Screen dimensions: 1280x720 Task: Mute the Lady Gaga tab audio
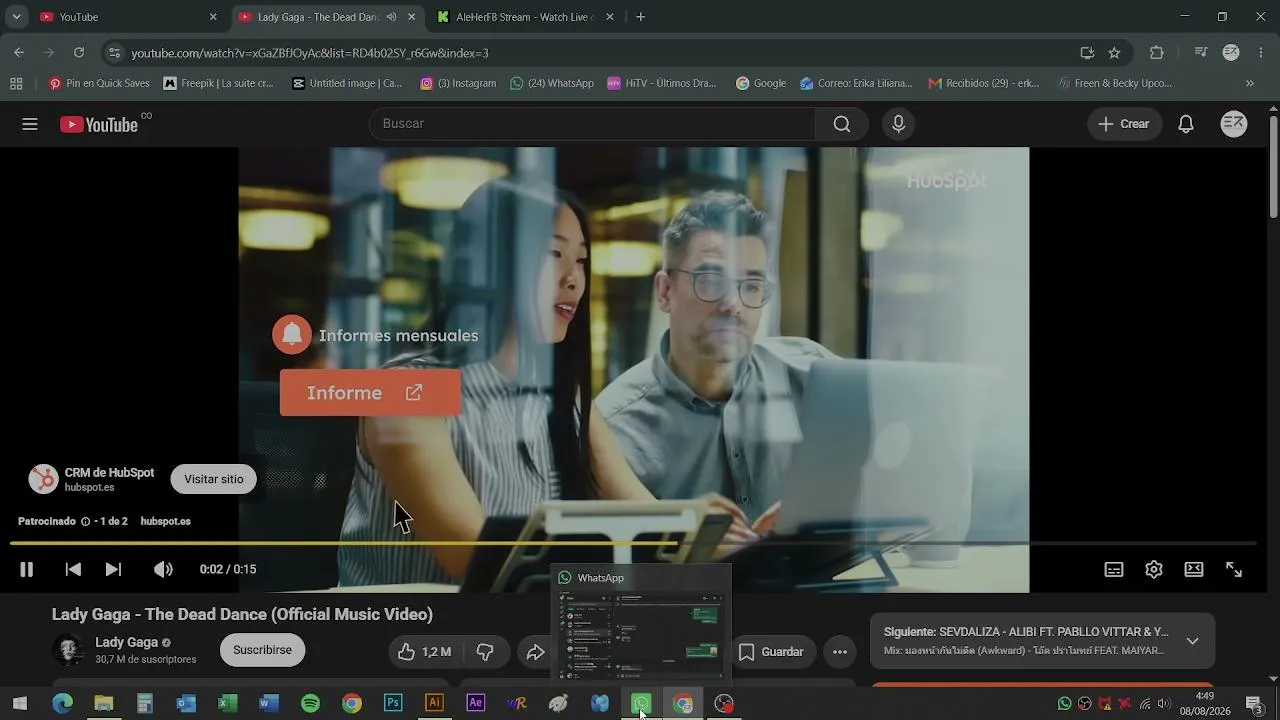391,17
